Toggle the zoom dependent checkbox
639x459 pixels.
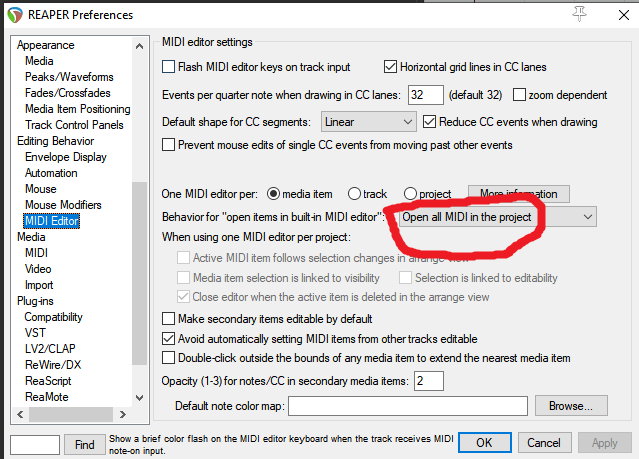click(519, 95)
